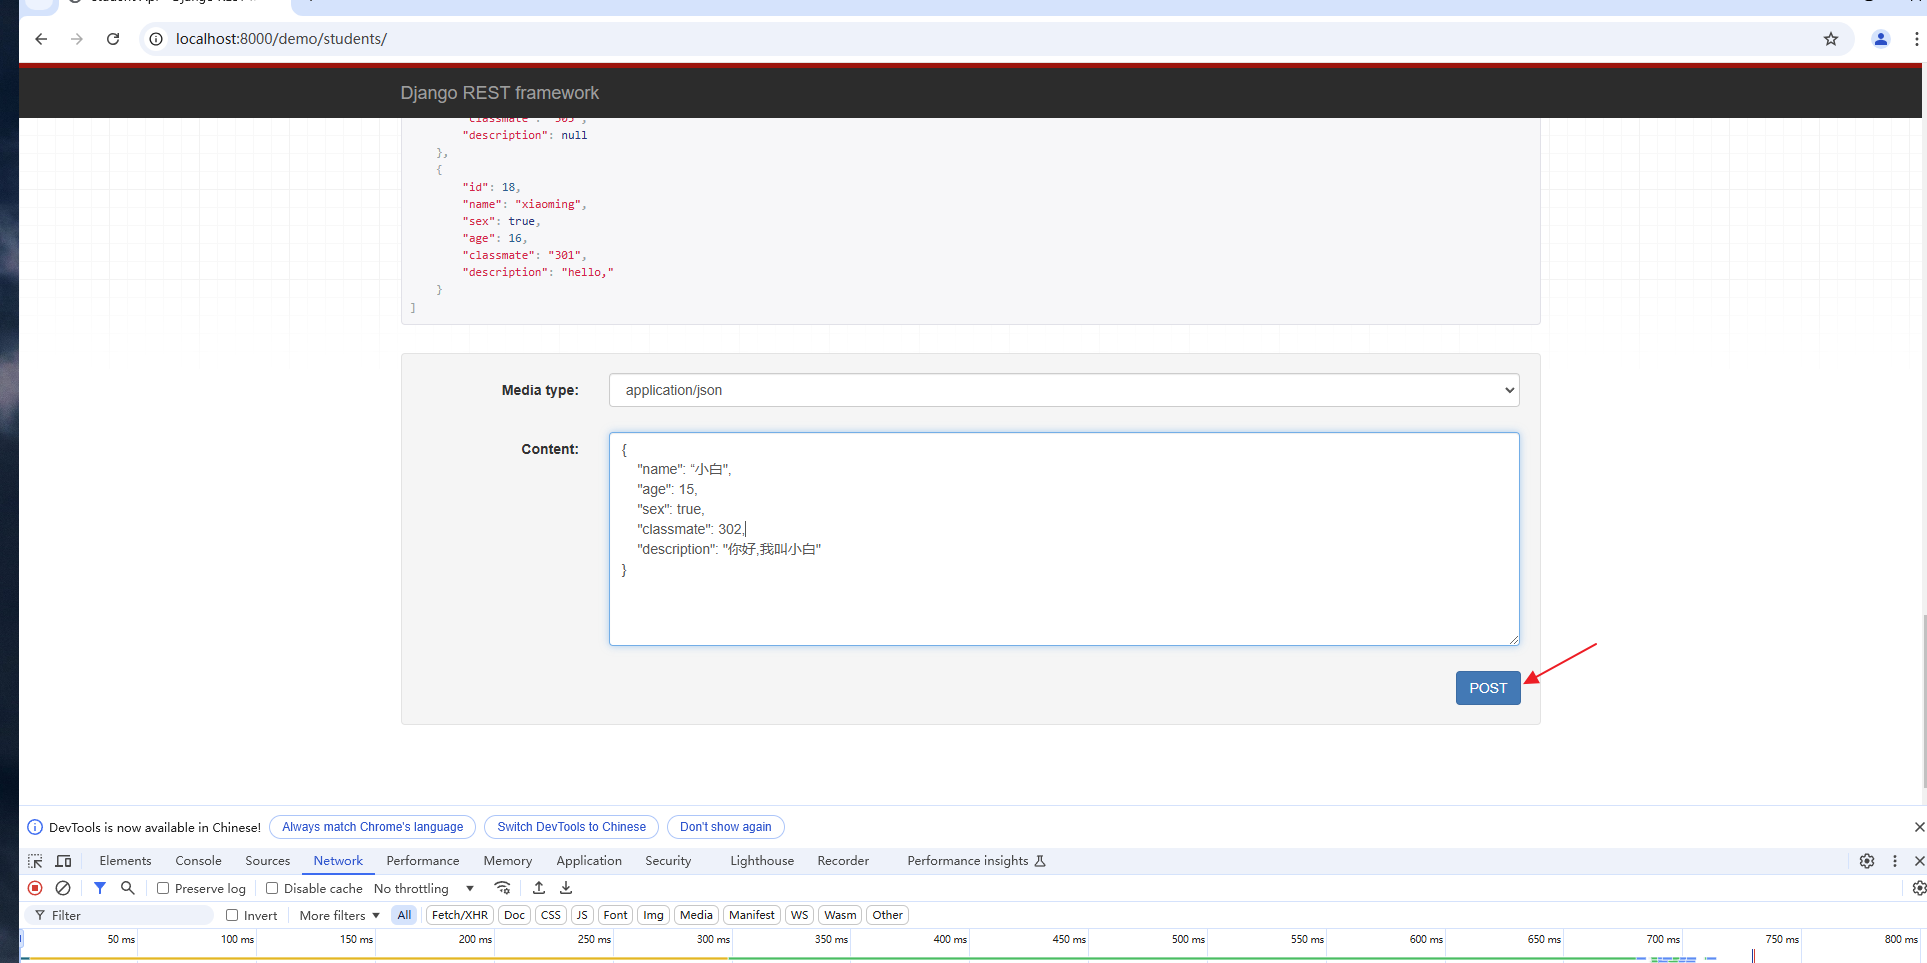Open the Application tab
Viewport: 1927px width, 963px height.
(589, 861)
